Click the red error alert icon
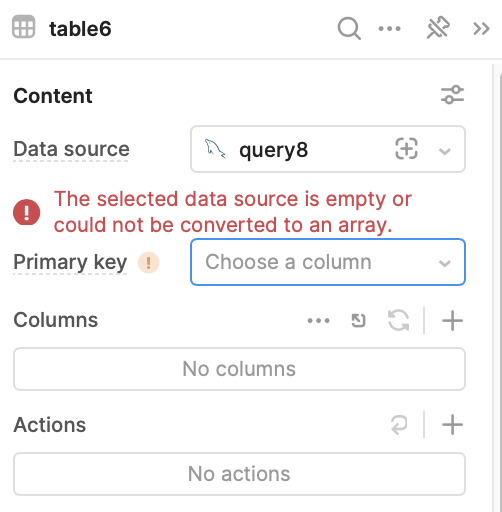Image resolution: width=502 pixels, height=512 pixels. (x=27, y=212)
